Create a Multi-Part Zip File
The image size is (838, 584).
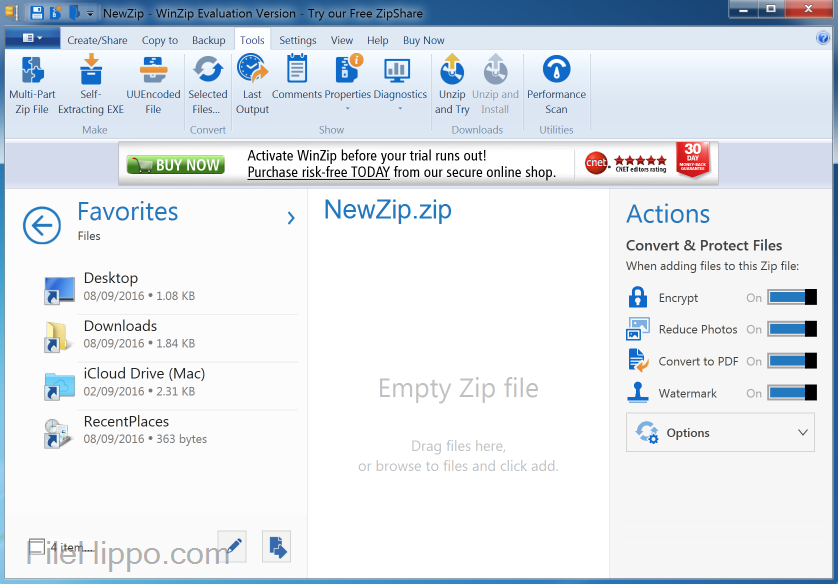31,85
